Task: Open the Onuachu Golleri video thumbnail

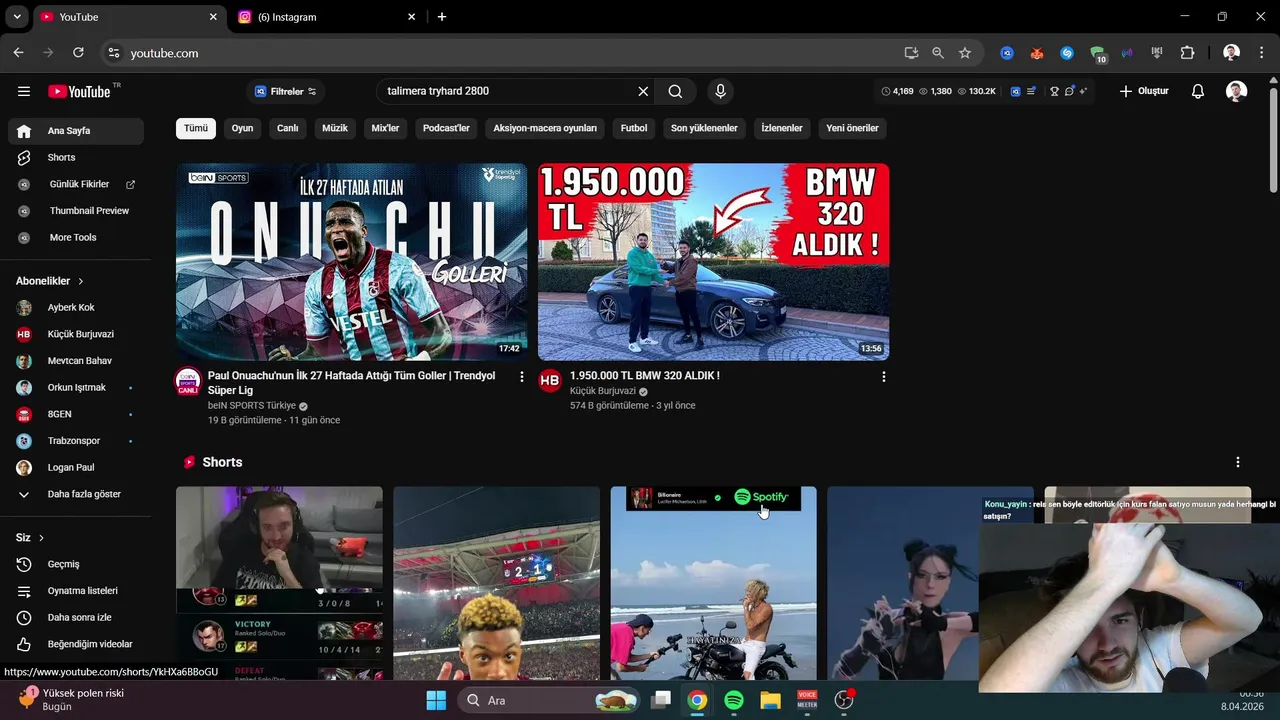Action: 351,262
